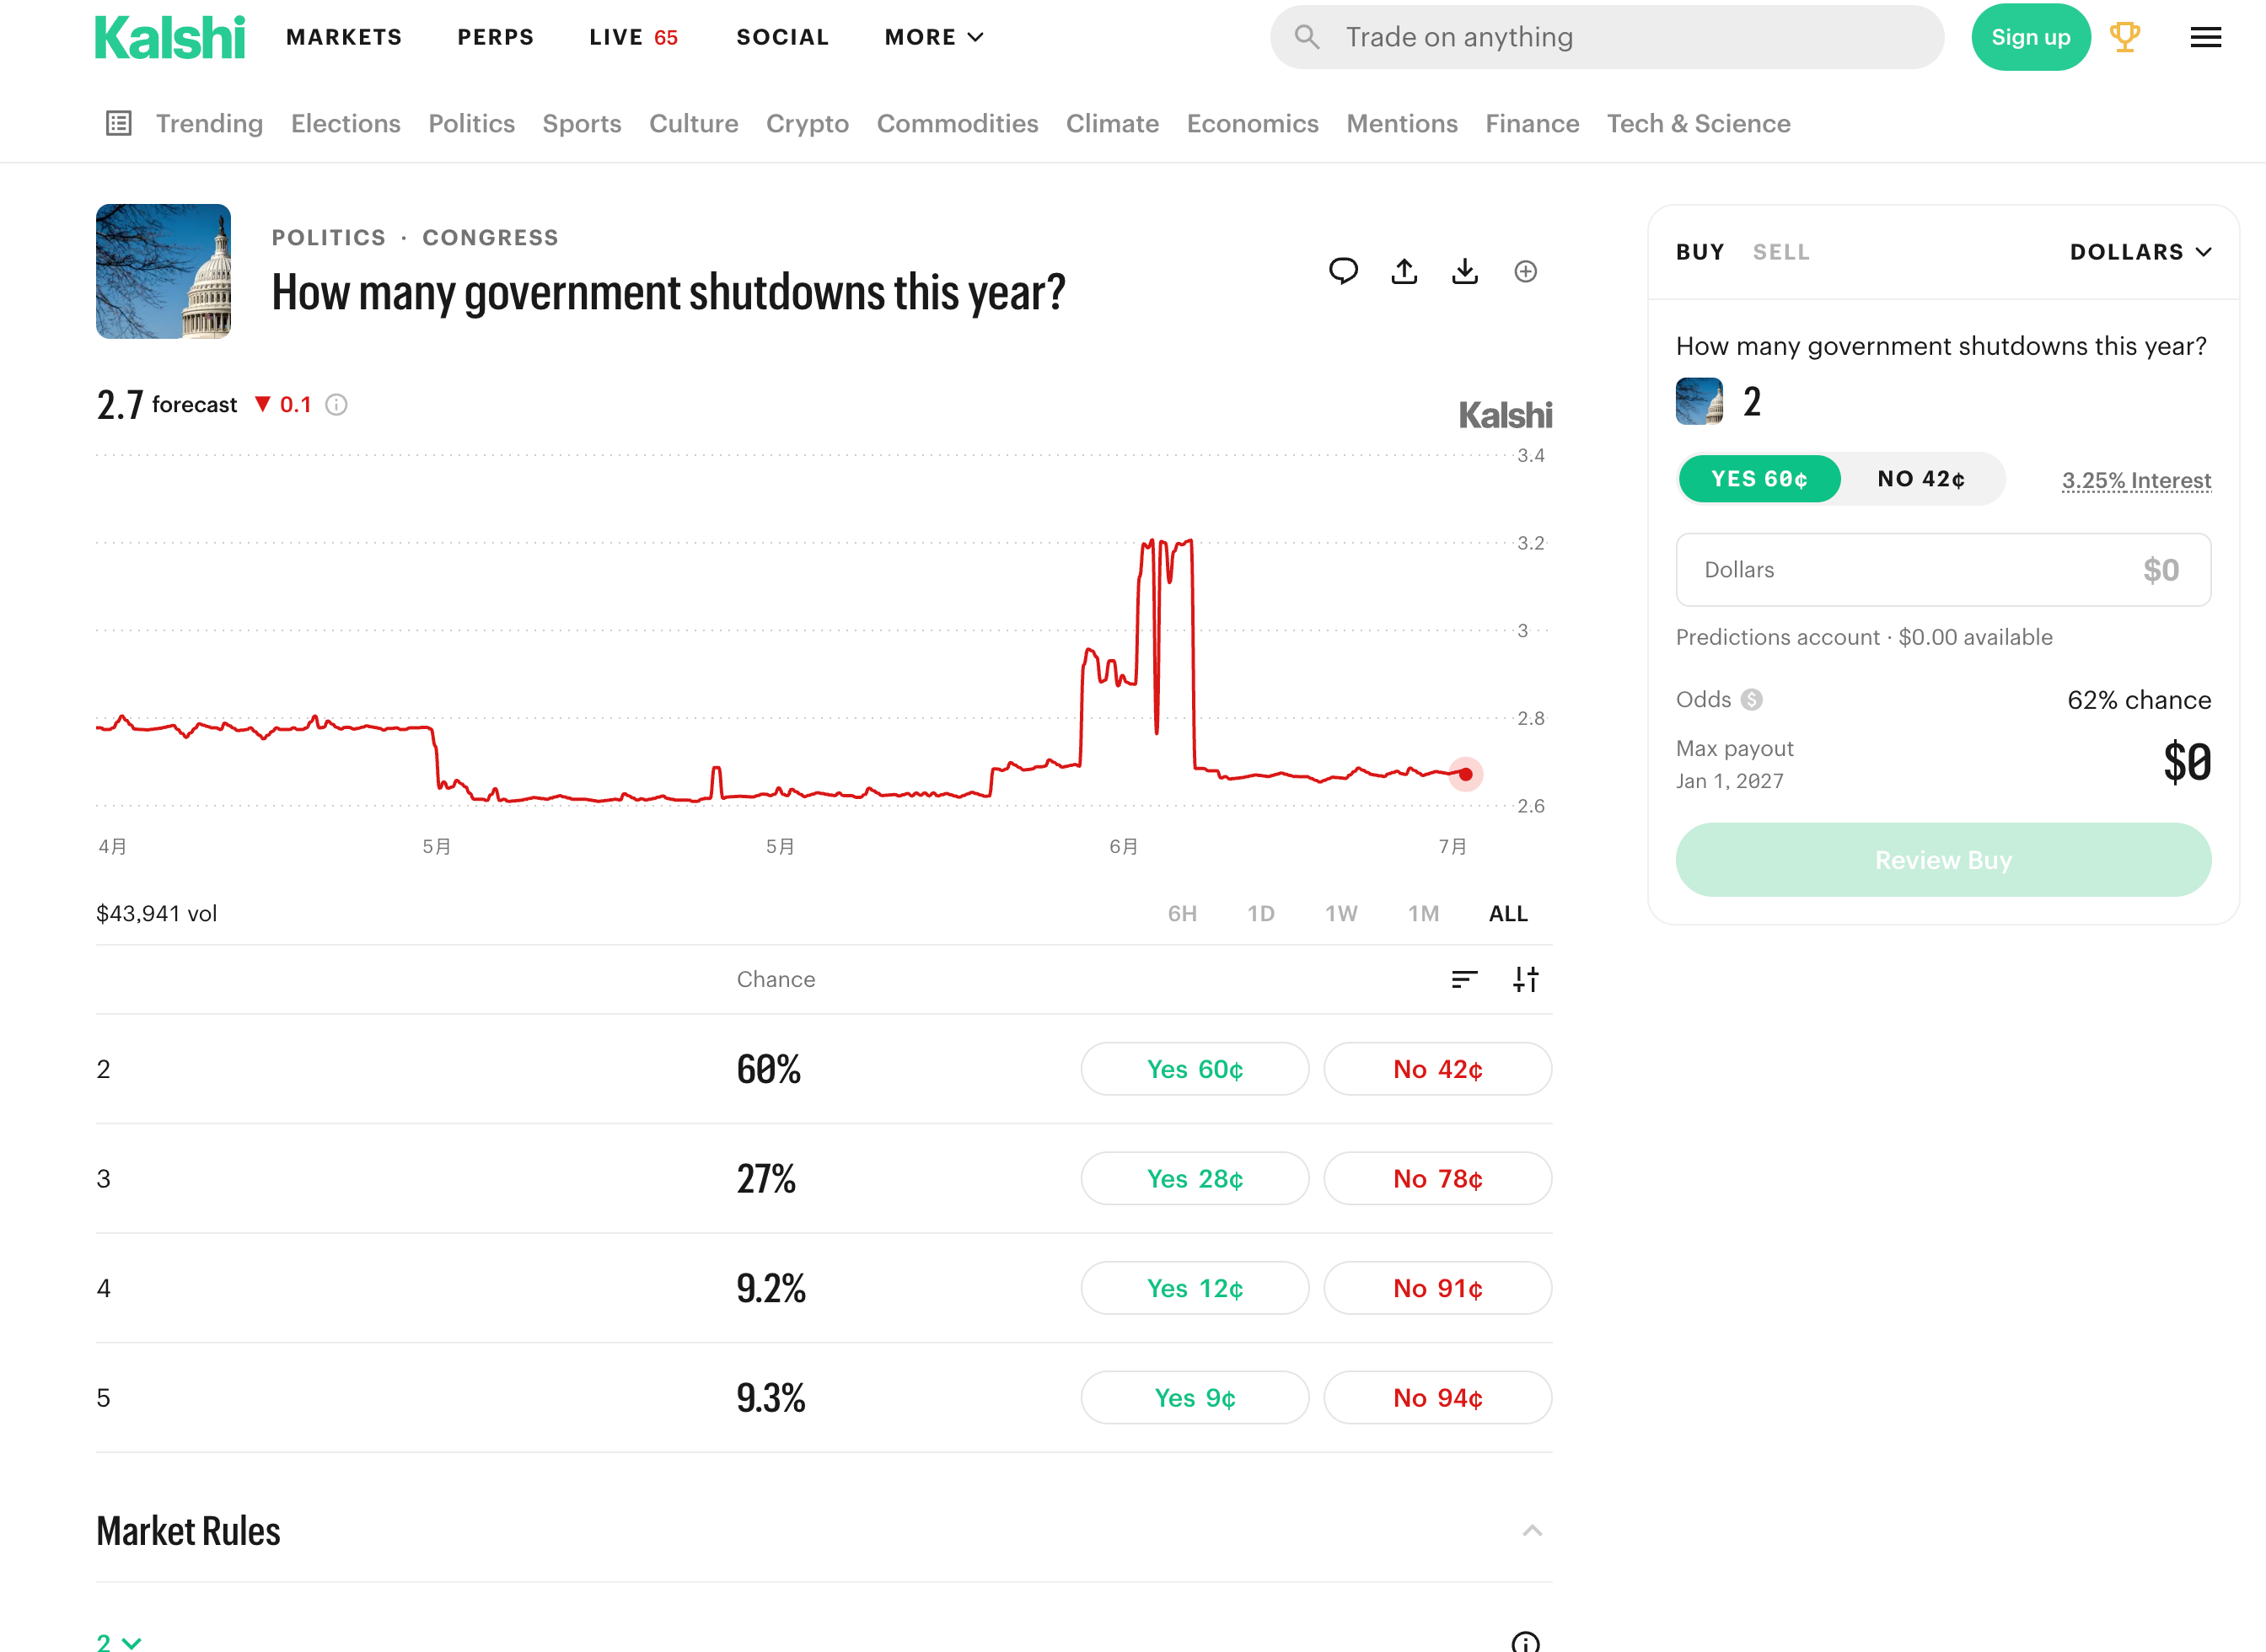Open the comments speech bubble icon
Viewport: 2266px width, 1652px height.
(x=1343, y=271)
